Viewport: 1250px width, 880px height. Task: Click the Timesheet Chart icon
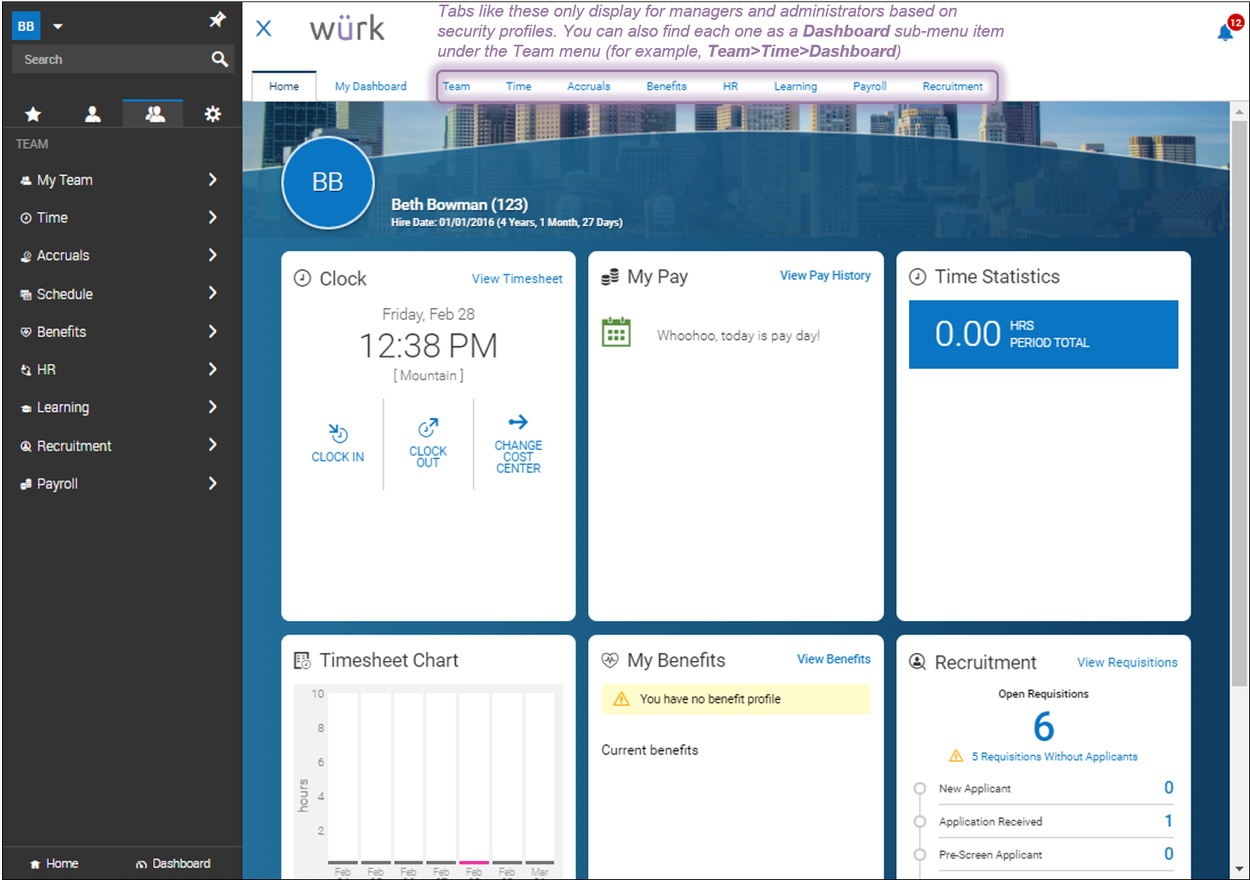(302, 661)
